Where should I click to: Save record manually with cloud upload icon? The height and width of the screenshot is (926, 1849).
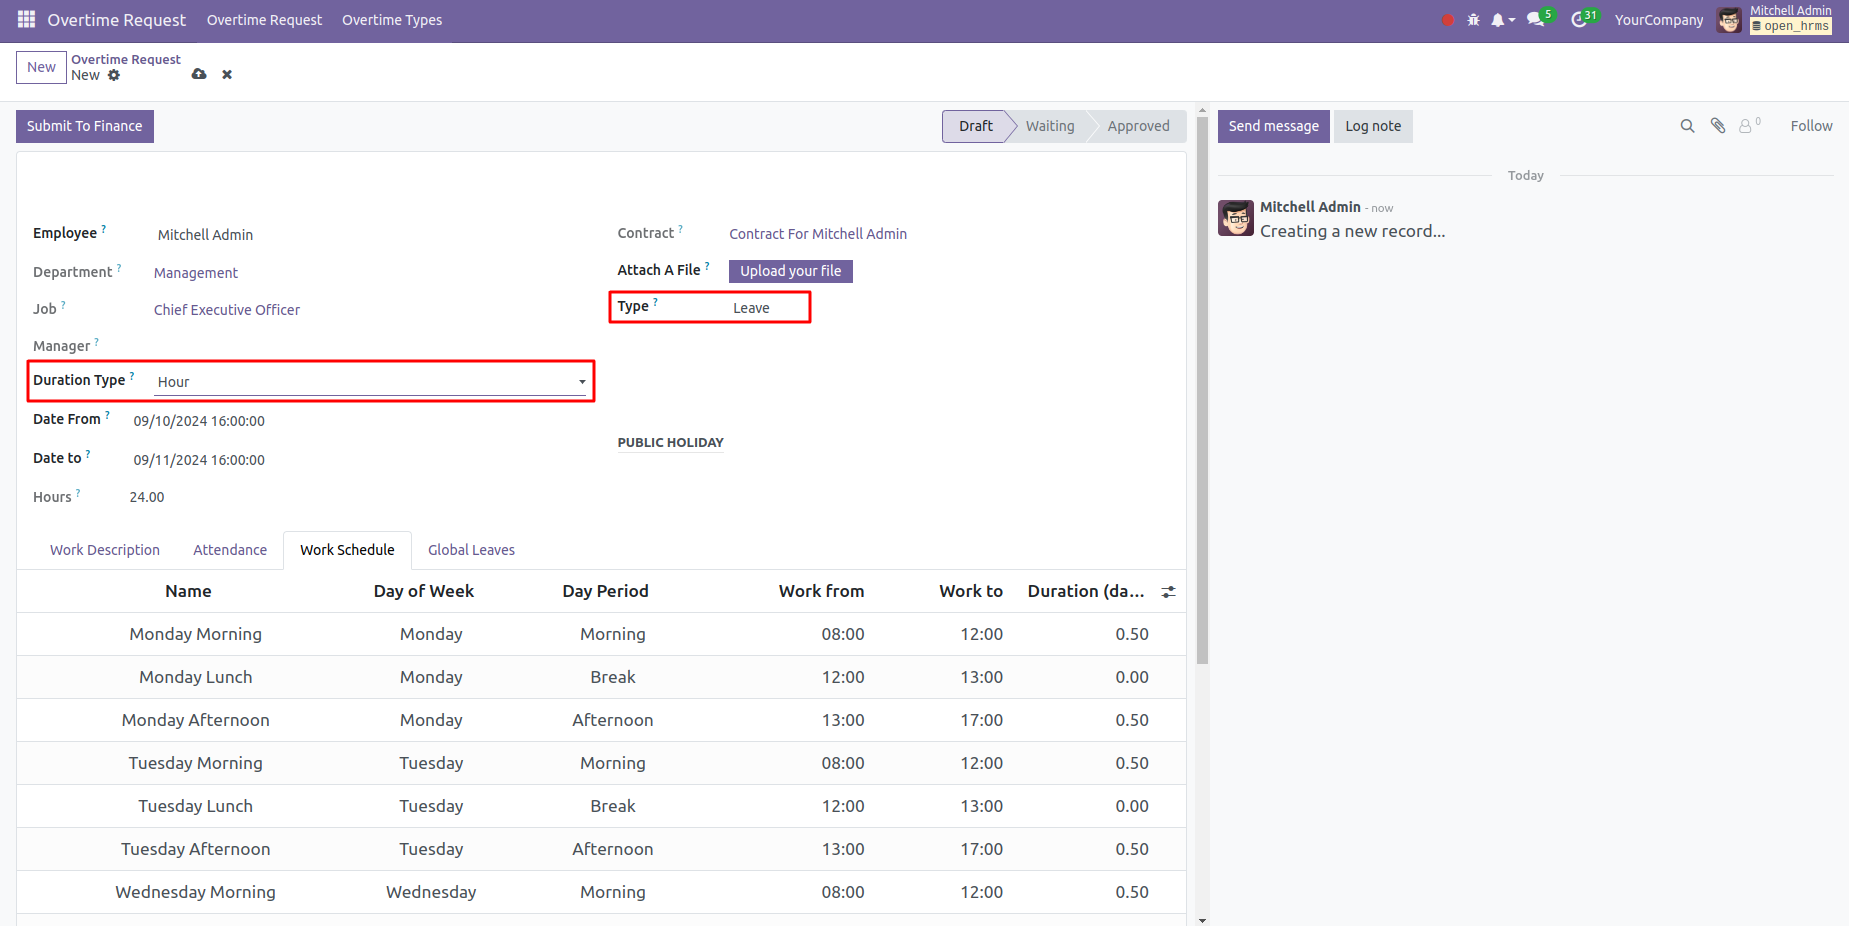click(199, 74)
